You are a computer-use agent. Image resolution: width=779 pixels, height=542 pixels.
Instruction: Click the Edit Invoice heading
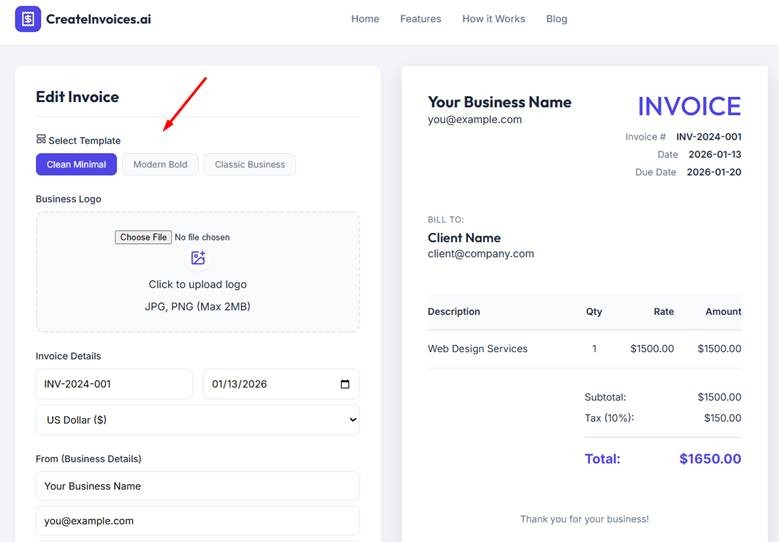pyautogui.click(x=78, y=96)
